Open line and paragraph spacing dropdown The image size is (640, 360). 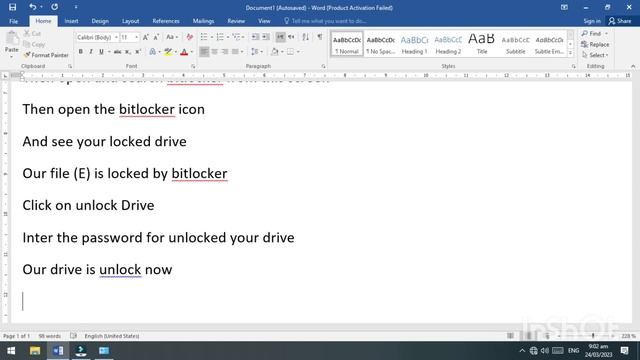257,52
